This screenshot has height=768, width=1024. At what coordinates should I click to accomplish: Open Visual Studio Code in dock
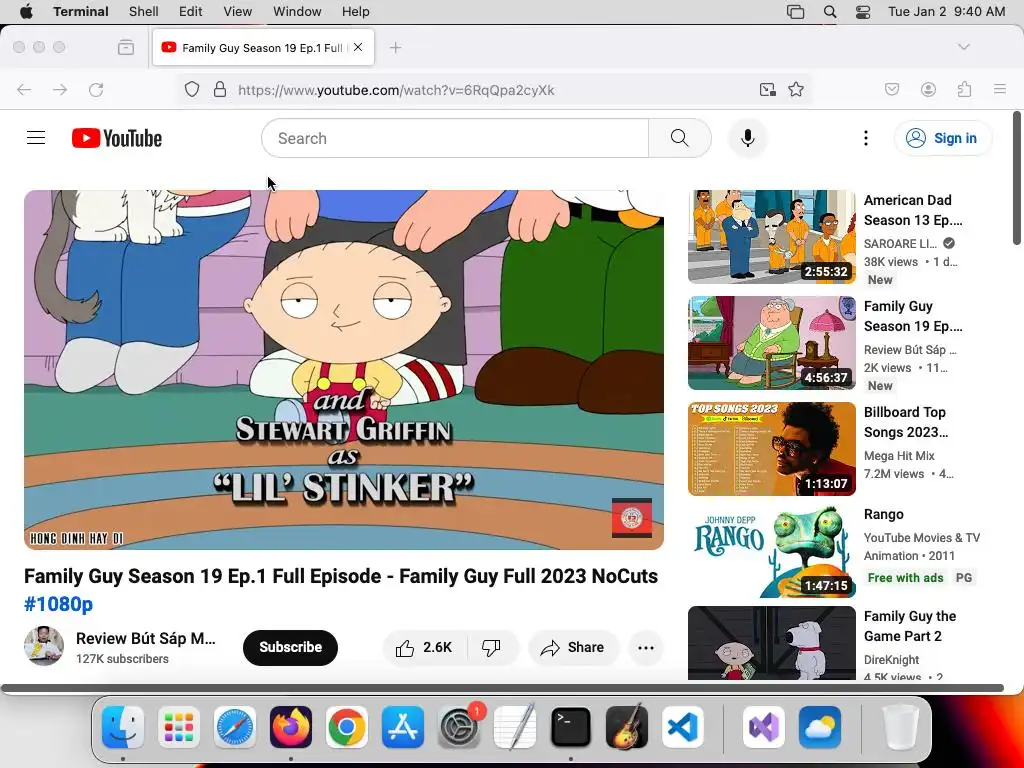click(x=682, y=727)
